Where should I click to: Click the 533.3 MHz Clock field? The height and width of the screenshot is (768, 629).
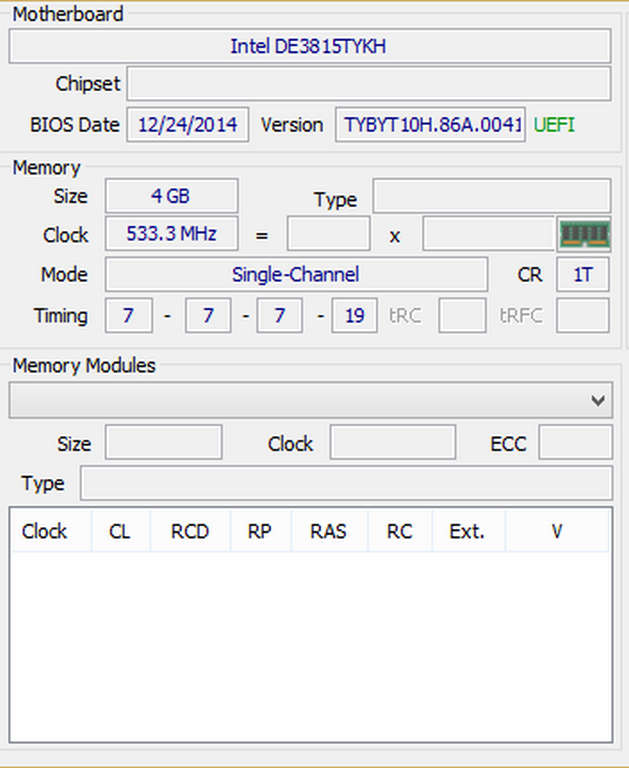point(171,235)
